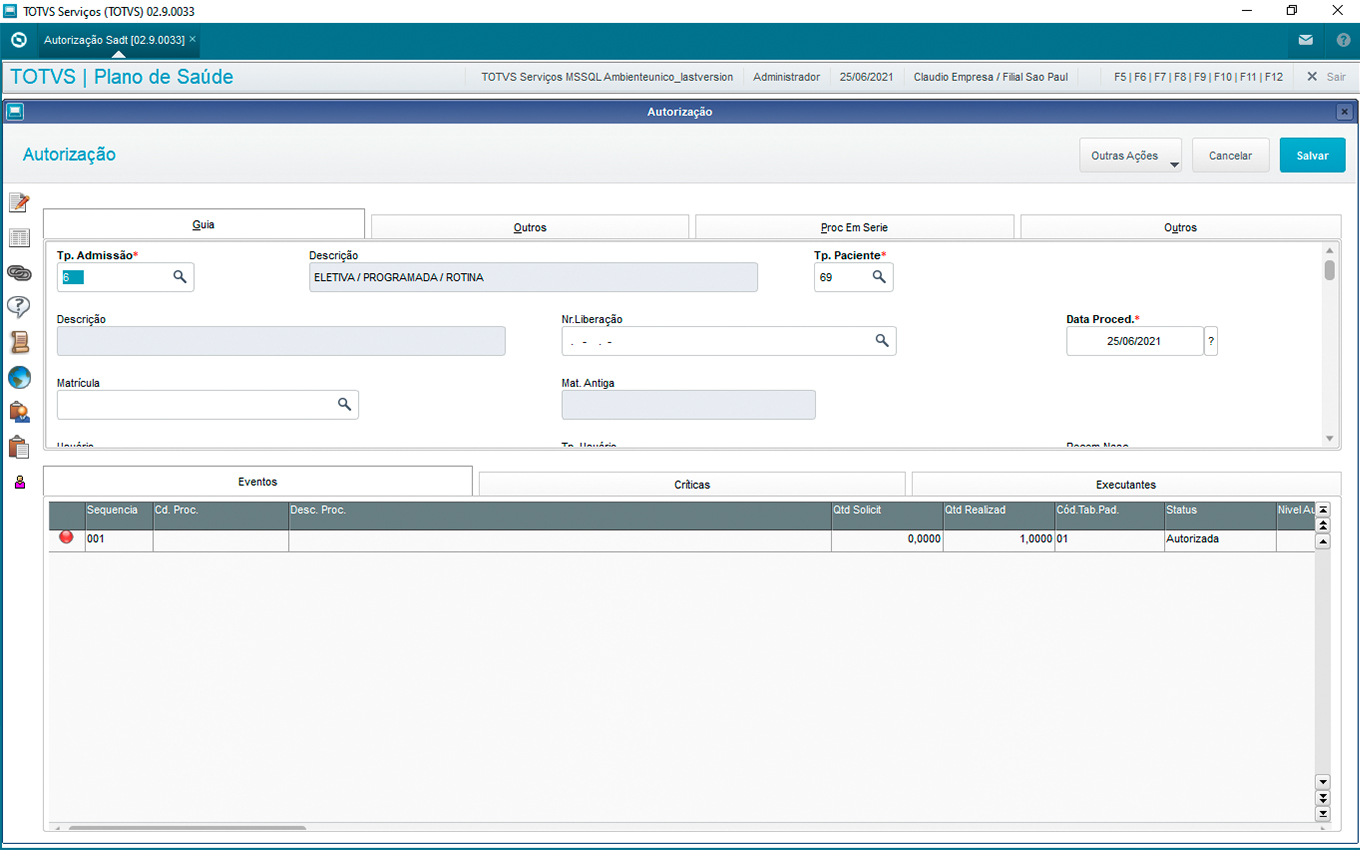Click the mail envelope icon in header

tap(1305, 41)
